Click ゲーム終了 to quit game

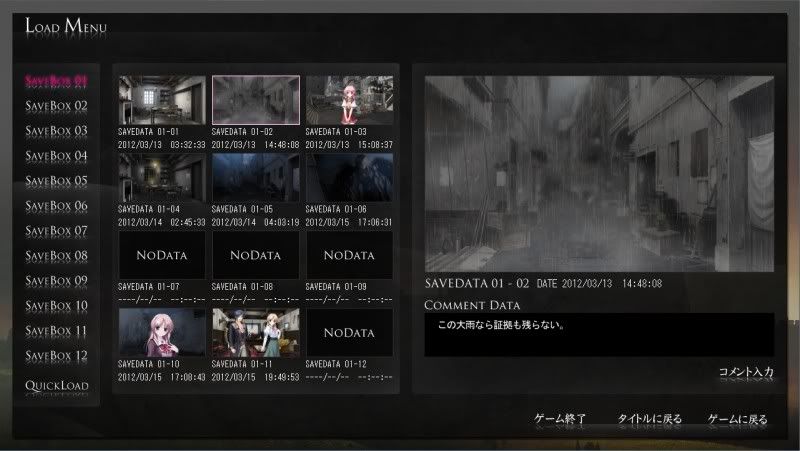pyautogui.click(x=560, y=419)
